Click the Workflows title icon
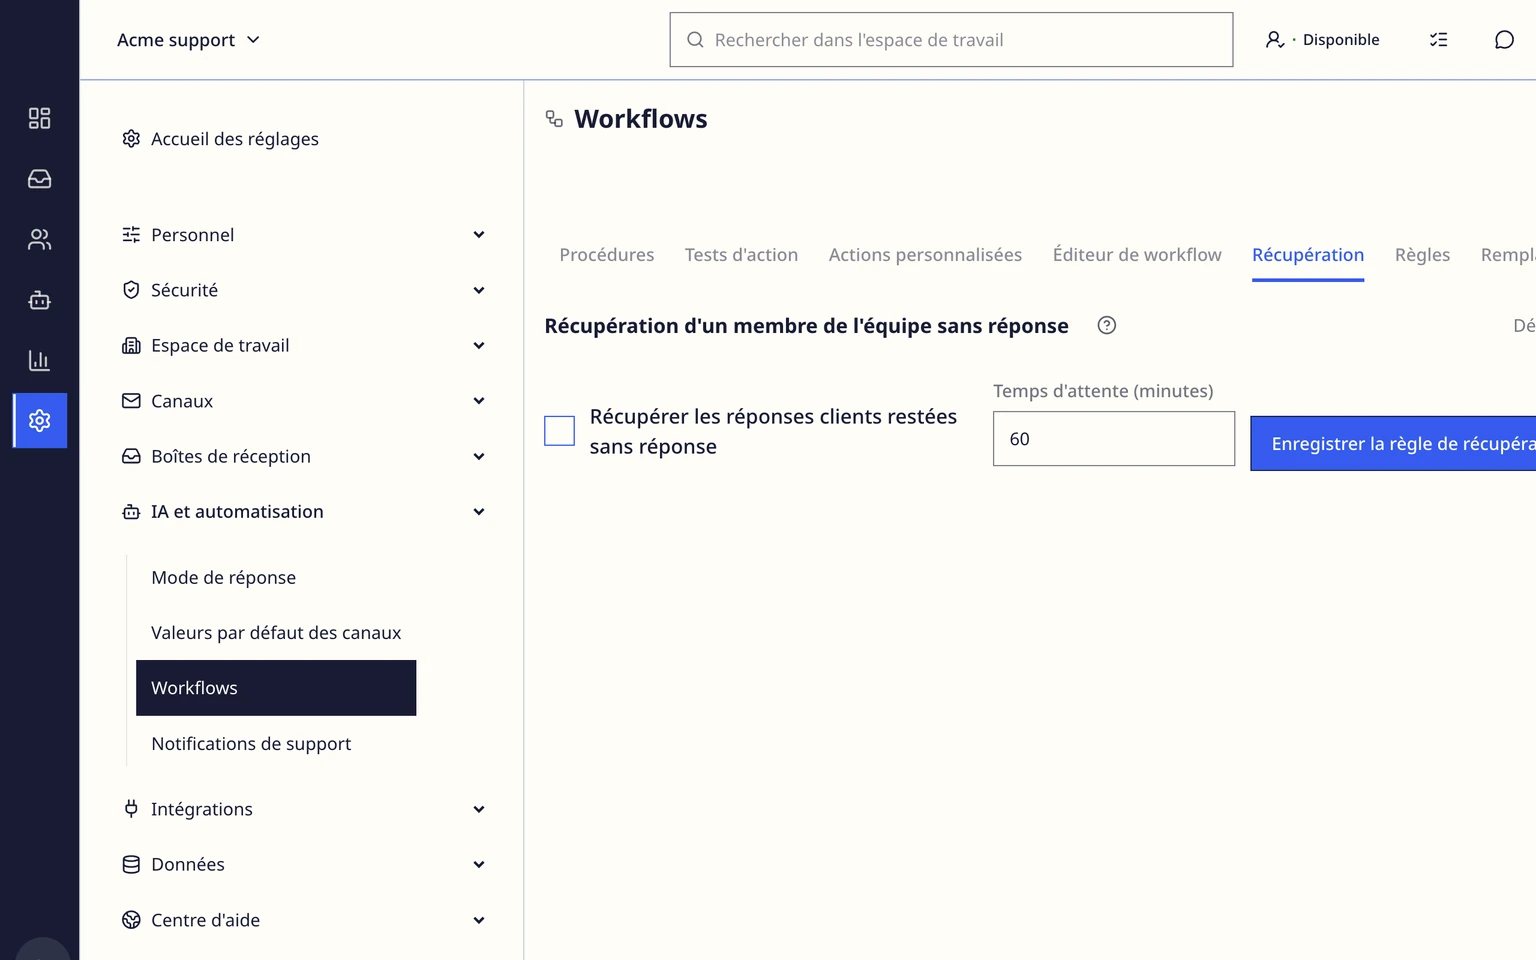Image resolution: width=1536 pixels, height=960 pixels. click(554, 119)
